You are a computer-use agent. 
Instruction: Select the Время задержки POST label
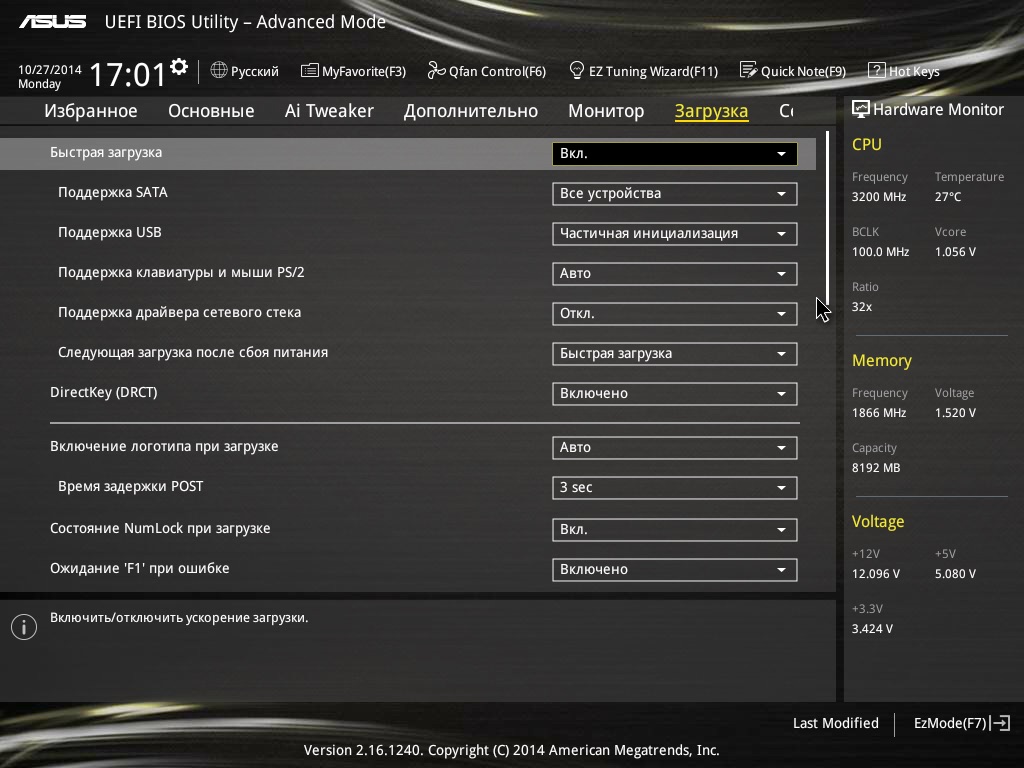(131, 487)
